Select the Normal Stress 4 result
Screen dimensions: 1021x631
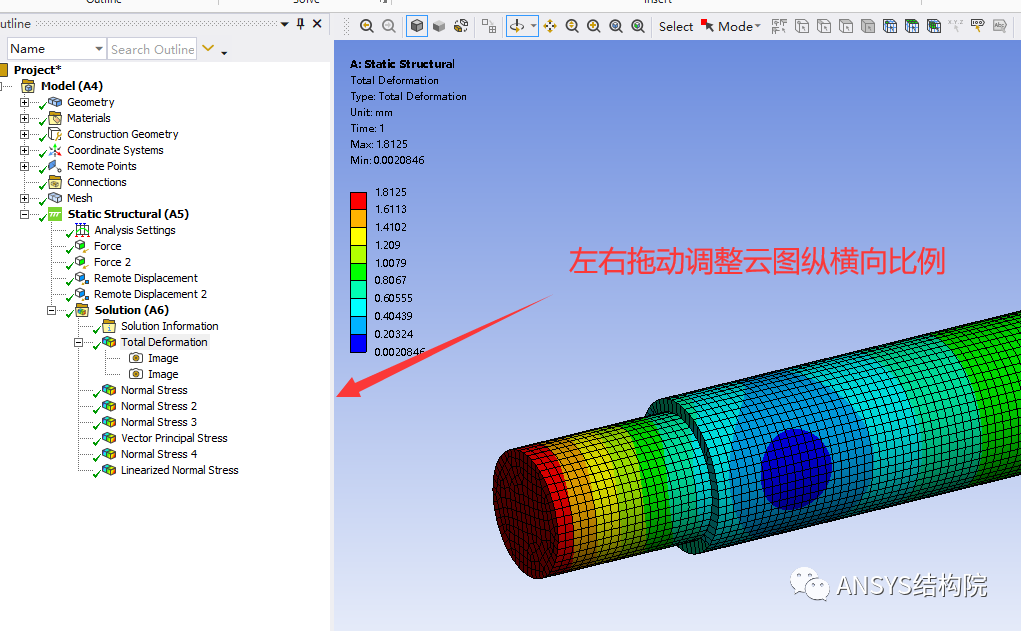click(159, 454)
